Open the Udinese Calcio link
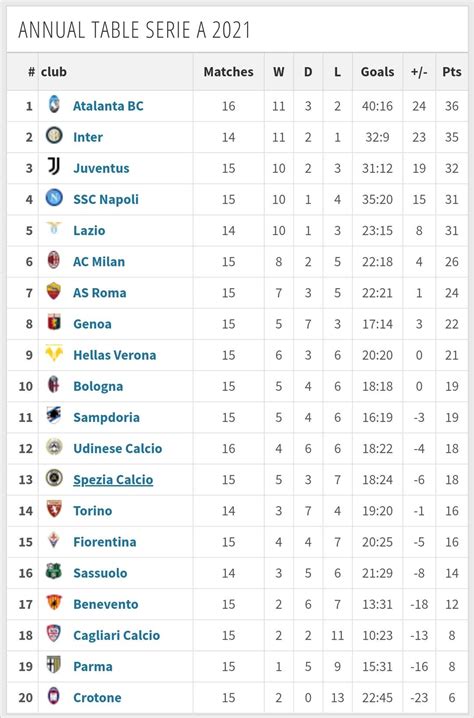Image resolution: width=474 pixels, height=718 pixels. point(118,448)
